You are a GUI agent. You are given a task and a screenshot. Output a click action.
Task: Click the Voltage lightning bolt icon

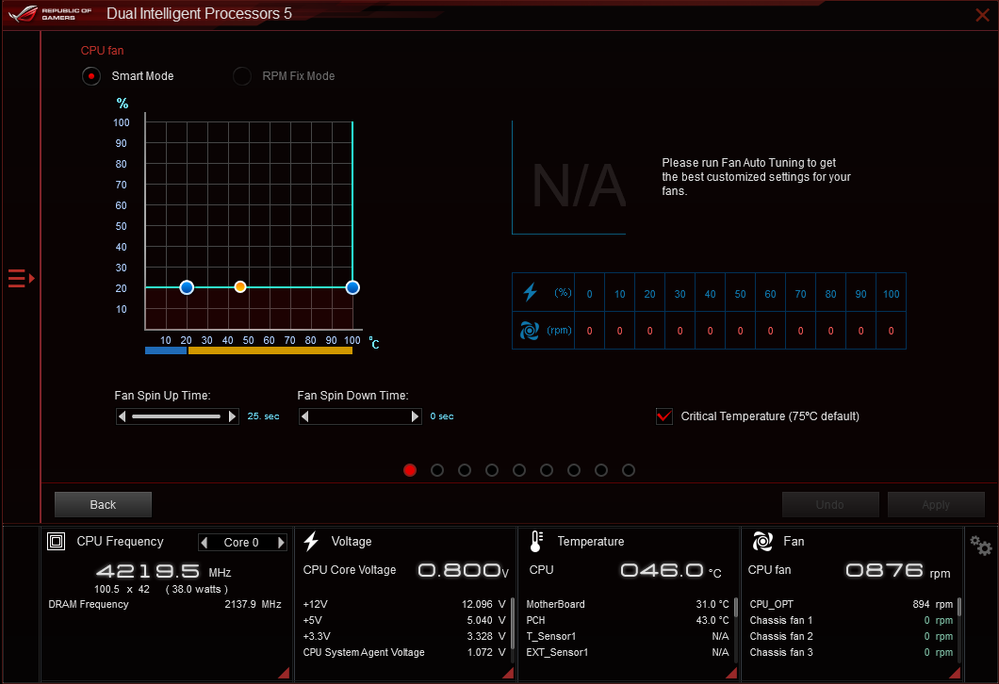[311, 541]
